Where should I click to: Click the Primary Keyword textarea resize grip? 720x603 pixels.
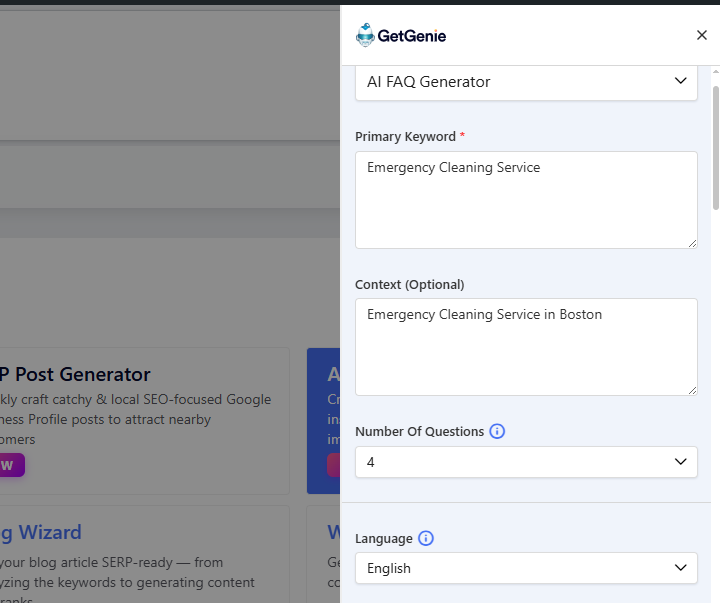(692, 243)
